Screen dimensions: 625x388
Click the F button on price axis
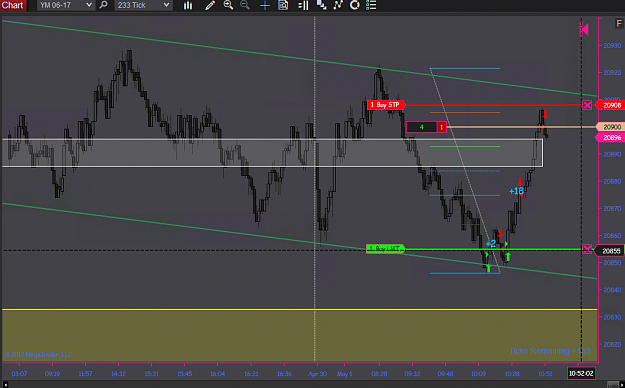619,24
